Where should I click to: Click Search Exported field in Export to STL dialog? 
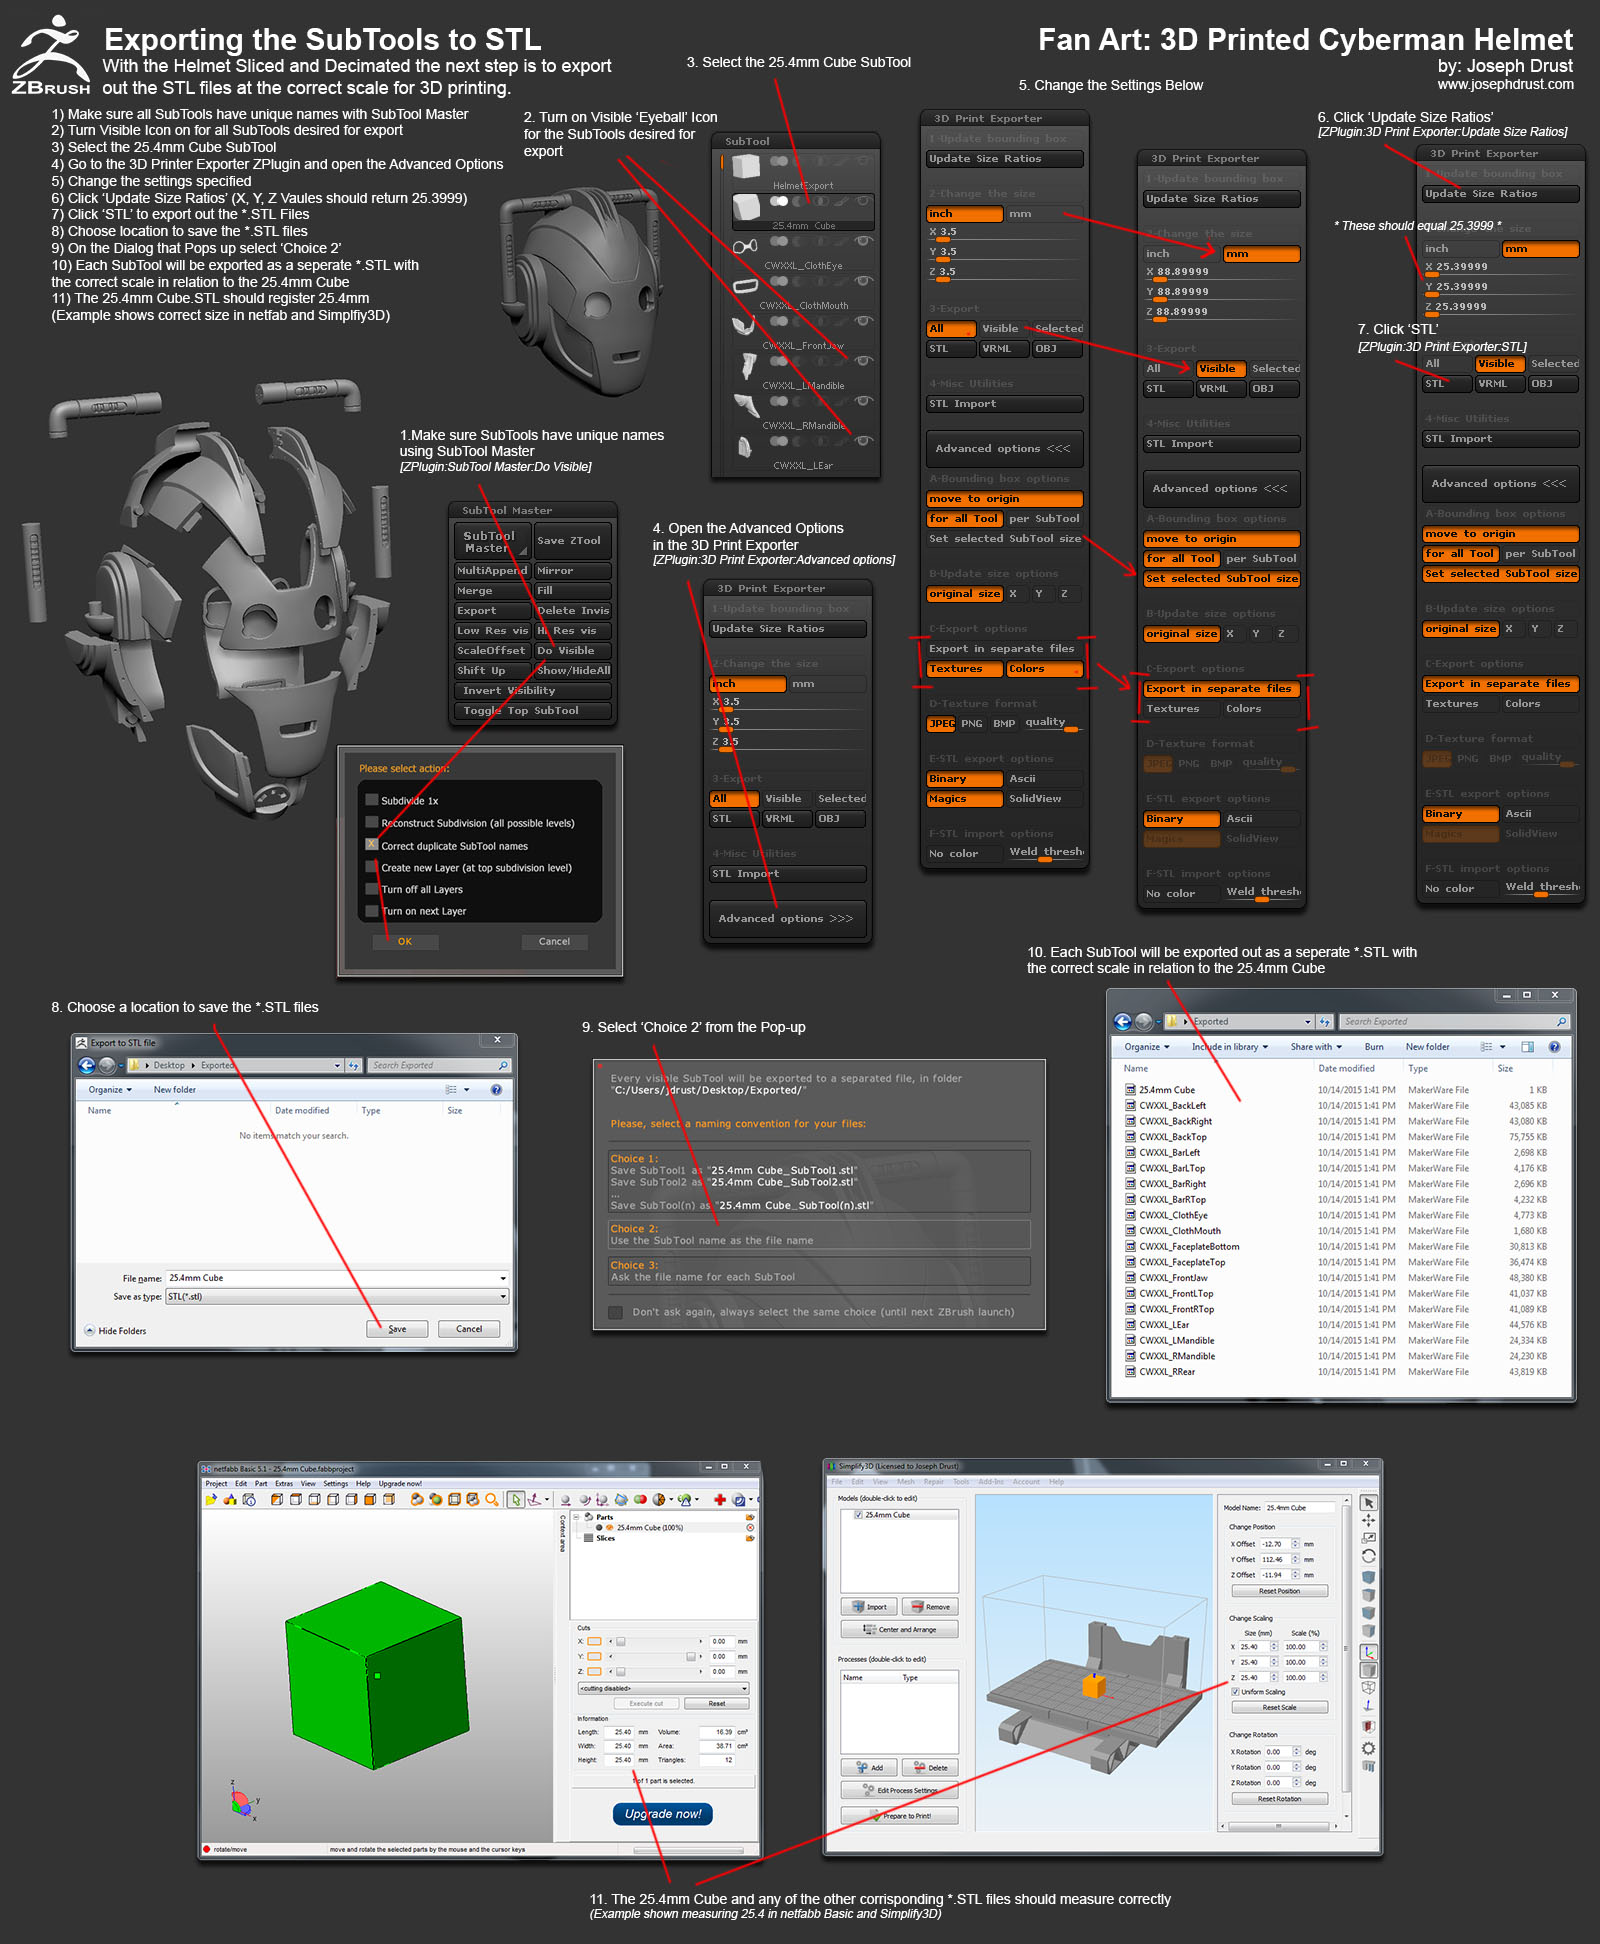click(440, 1065)
